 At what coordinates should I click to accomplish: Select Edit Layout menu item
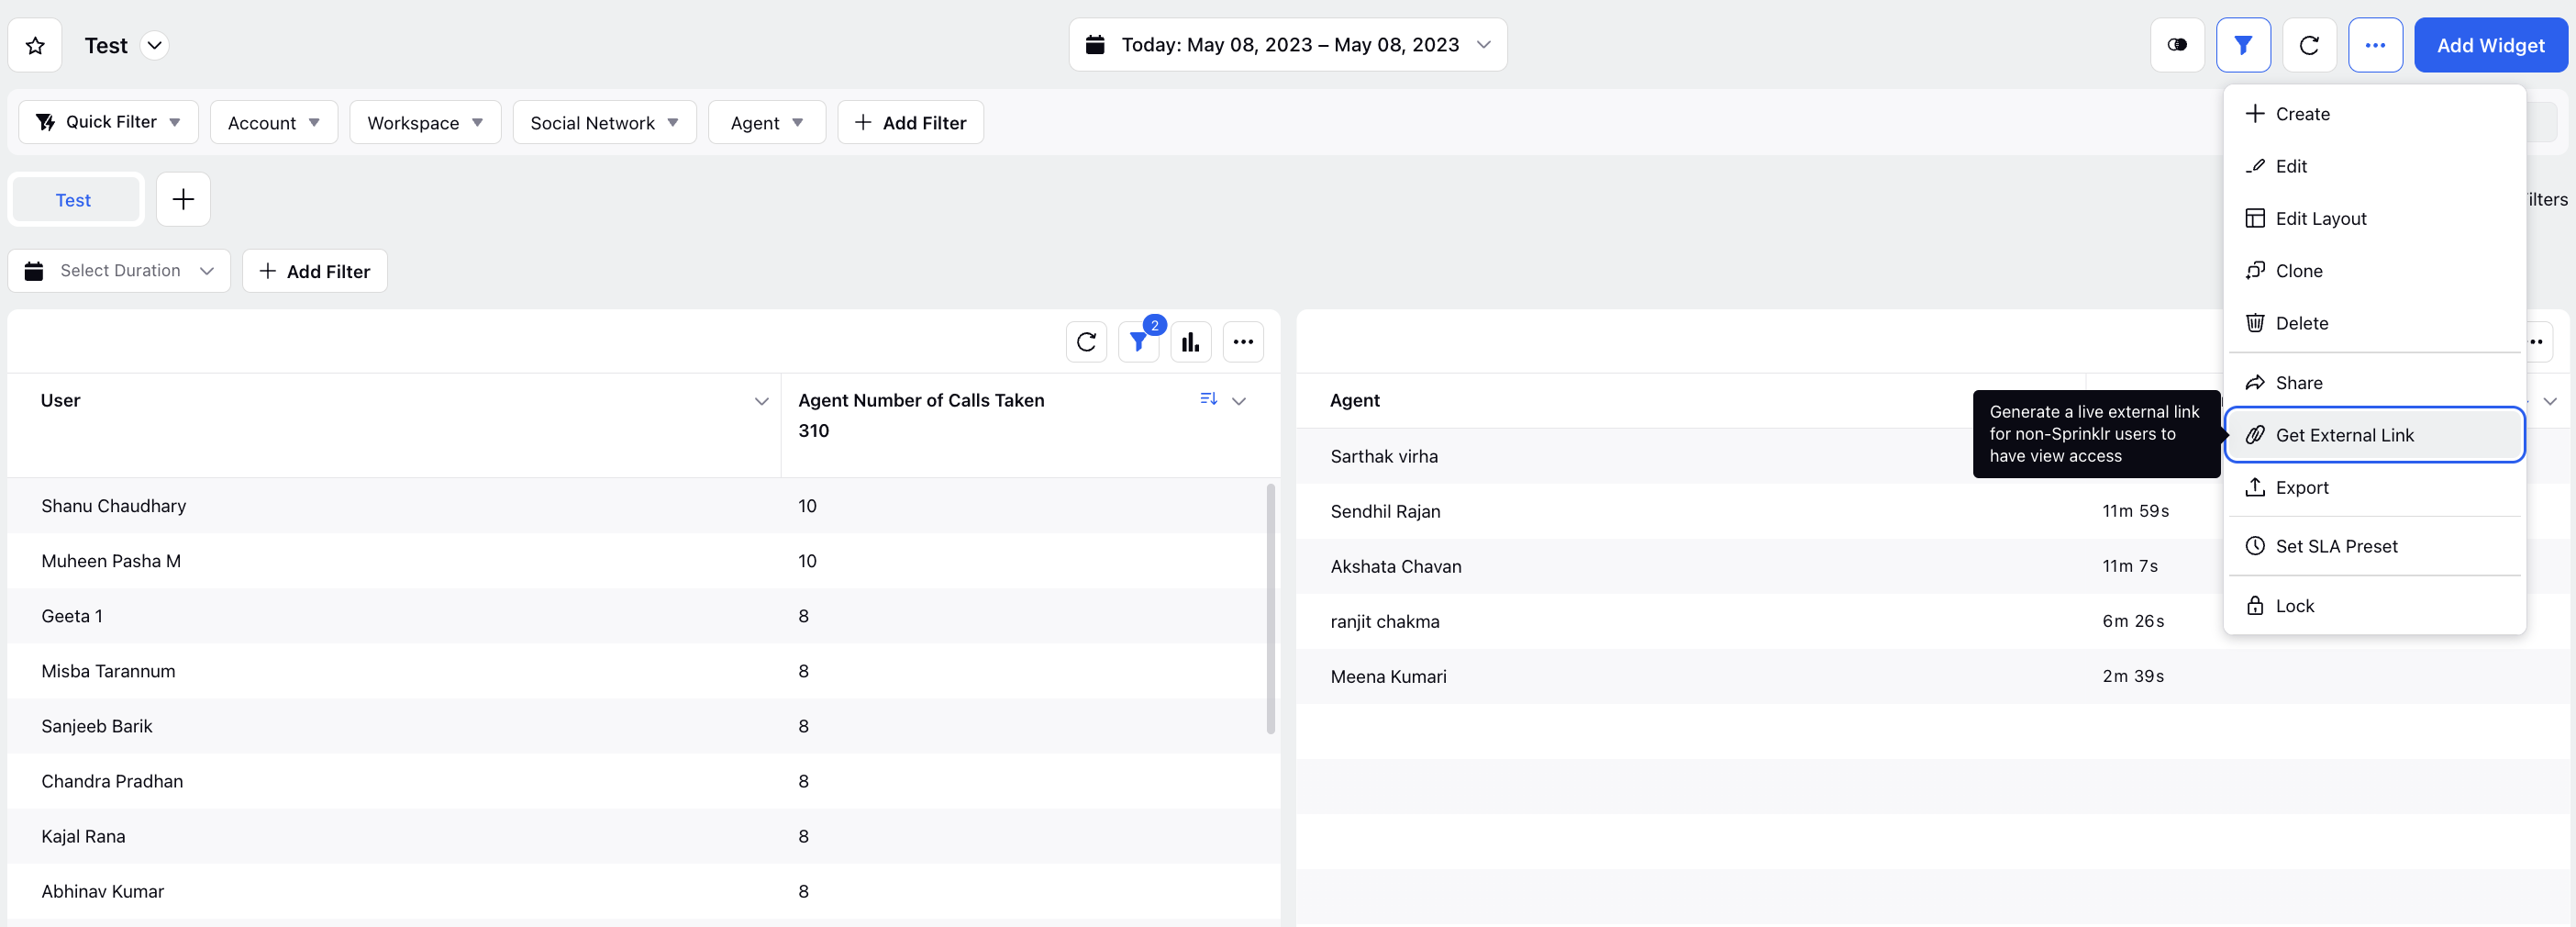click(2374, 218)
